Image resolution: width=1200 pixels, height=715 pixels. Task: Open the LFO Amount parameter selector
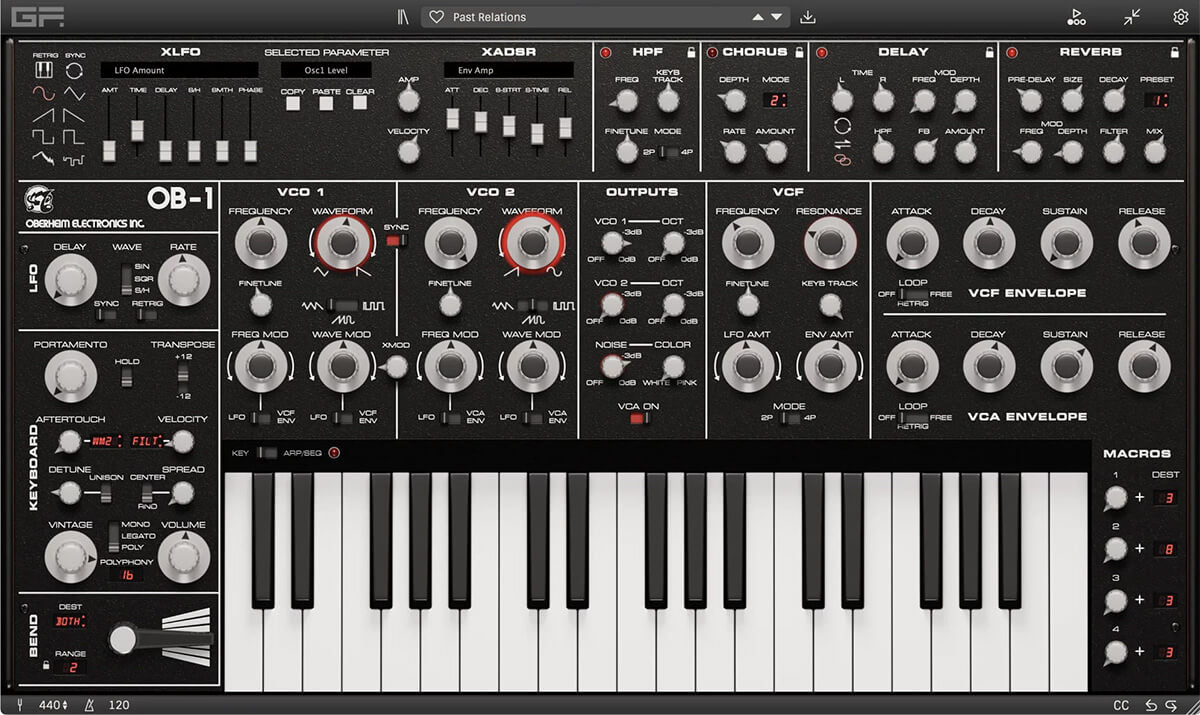pos(180,70)
